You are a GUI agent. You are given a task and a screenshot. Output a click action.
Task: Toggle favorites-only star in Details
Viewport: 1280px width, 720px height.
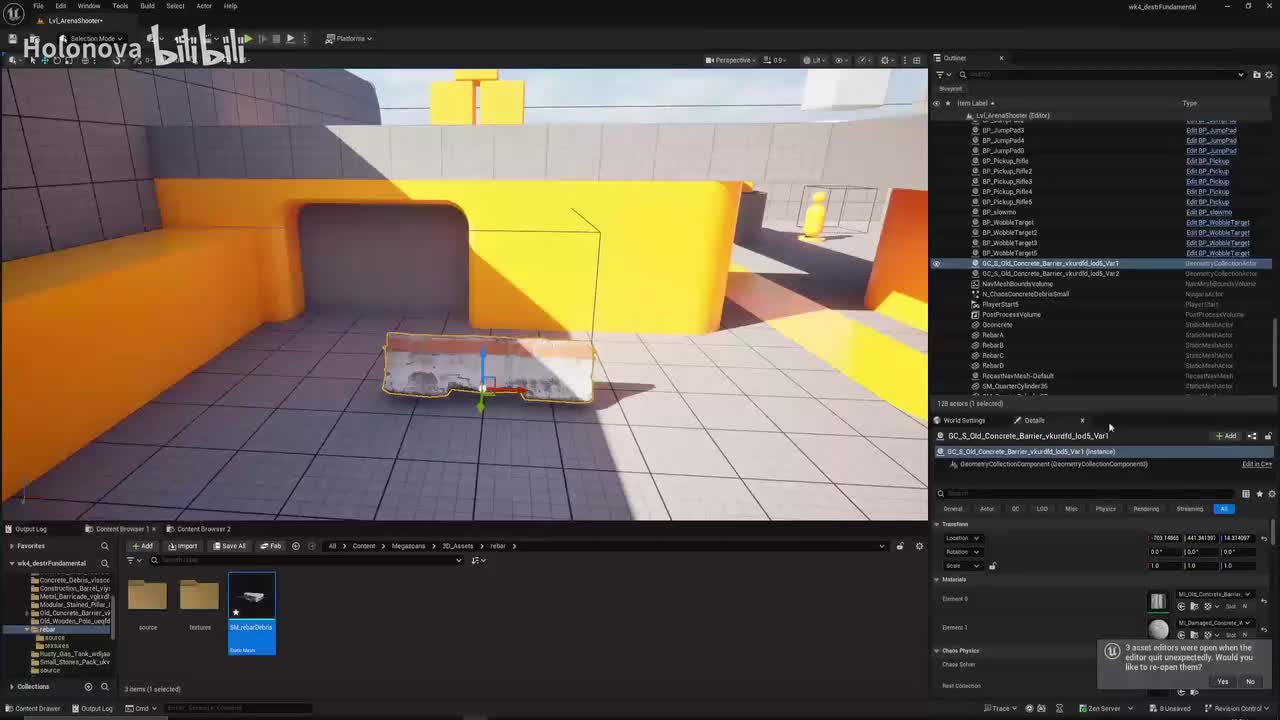click(x=1259, y=493)
